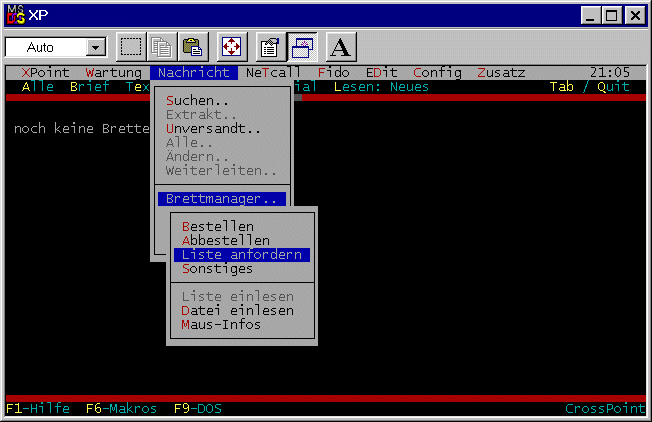Click Quit in the top bar
Screen dimensions: 652x422
pos(613,87)
